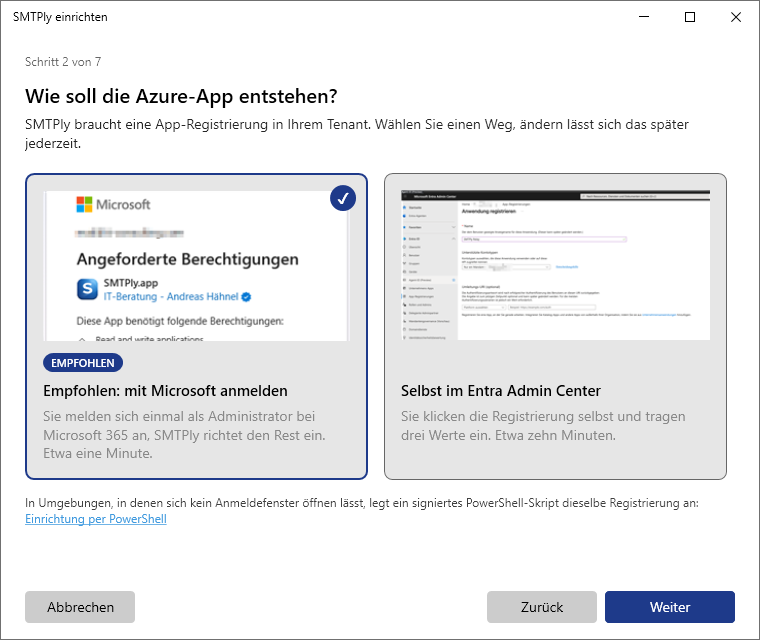Close the SMTPly einrichten window

point(735,17)
